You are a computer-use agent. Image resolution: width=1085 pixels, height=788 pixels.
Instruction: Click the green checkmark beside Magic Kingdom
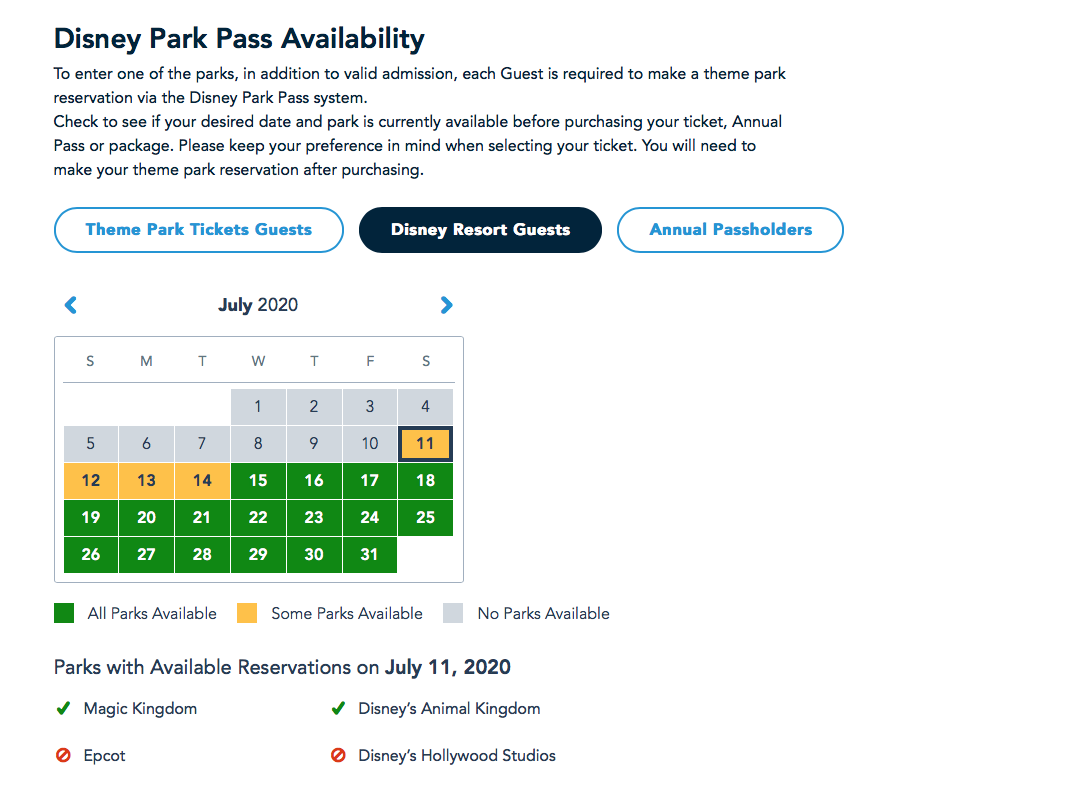click(x=63, y=708)
